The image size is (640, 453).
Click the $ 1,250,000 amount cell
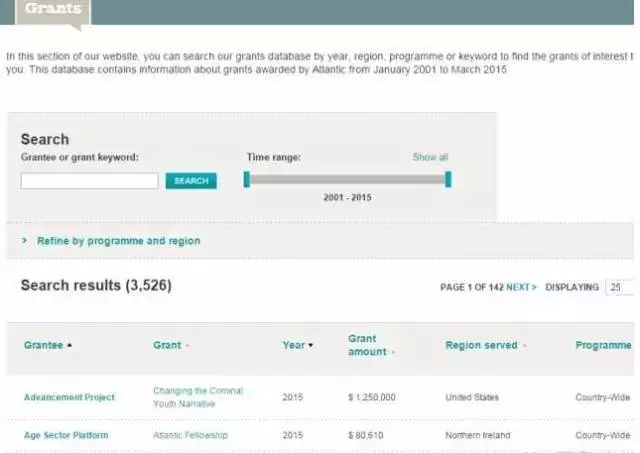(x=371, y=397)
